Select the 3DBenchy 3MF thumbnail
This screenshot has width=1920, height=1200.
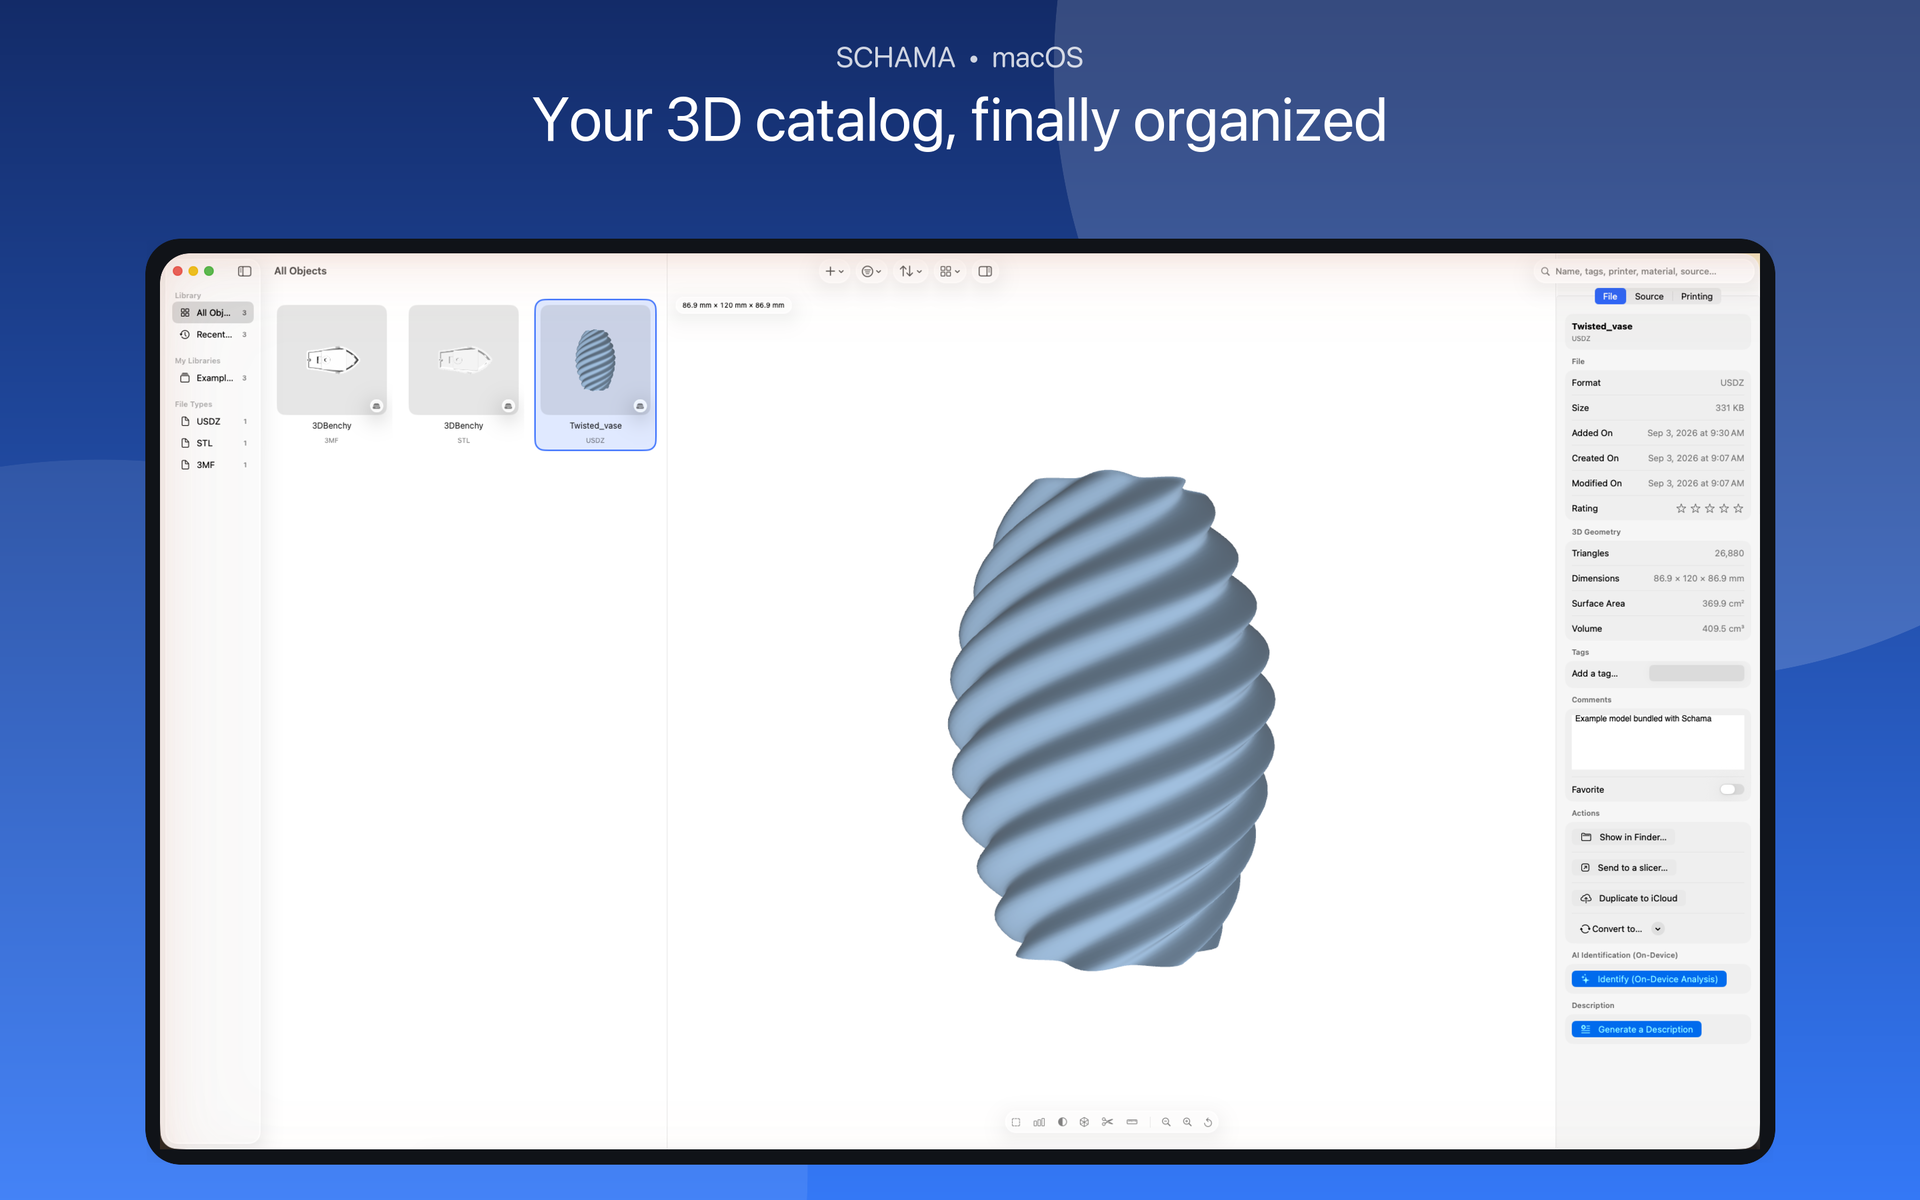coord(332,360)
